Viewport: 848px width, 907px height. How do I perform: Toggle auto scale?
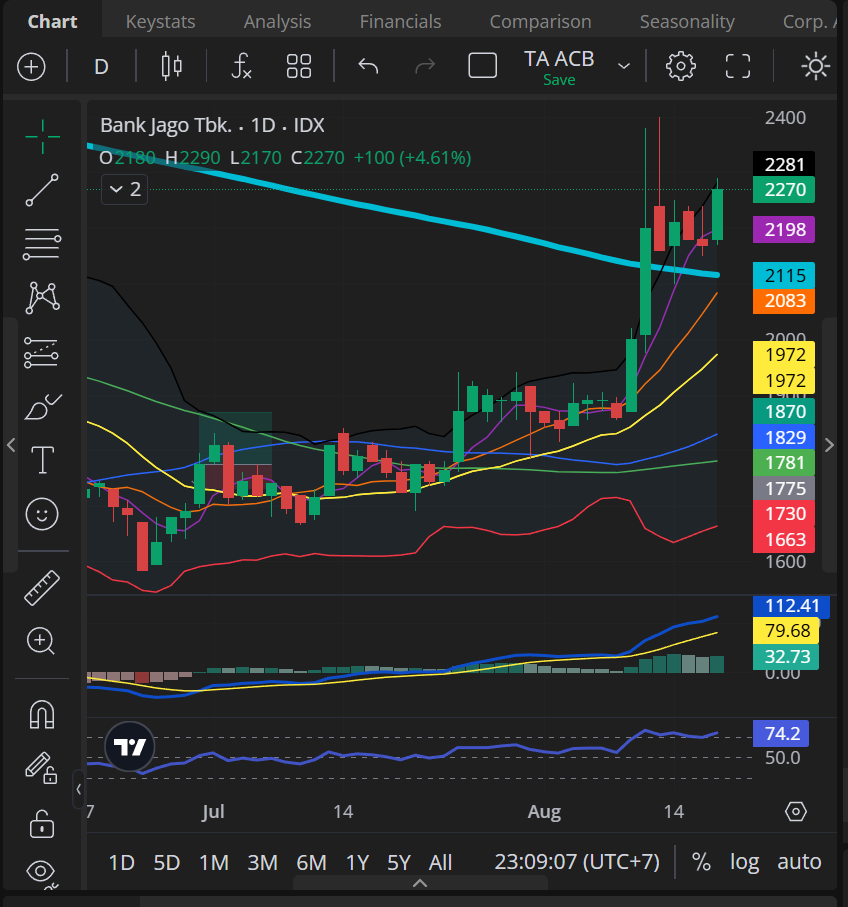pyautogui.click(x=799, y=862)
